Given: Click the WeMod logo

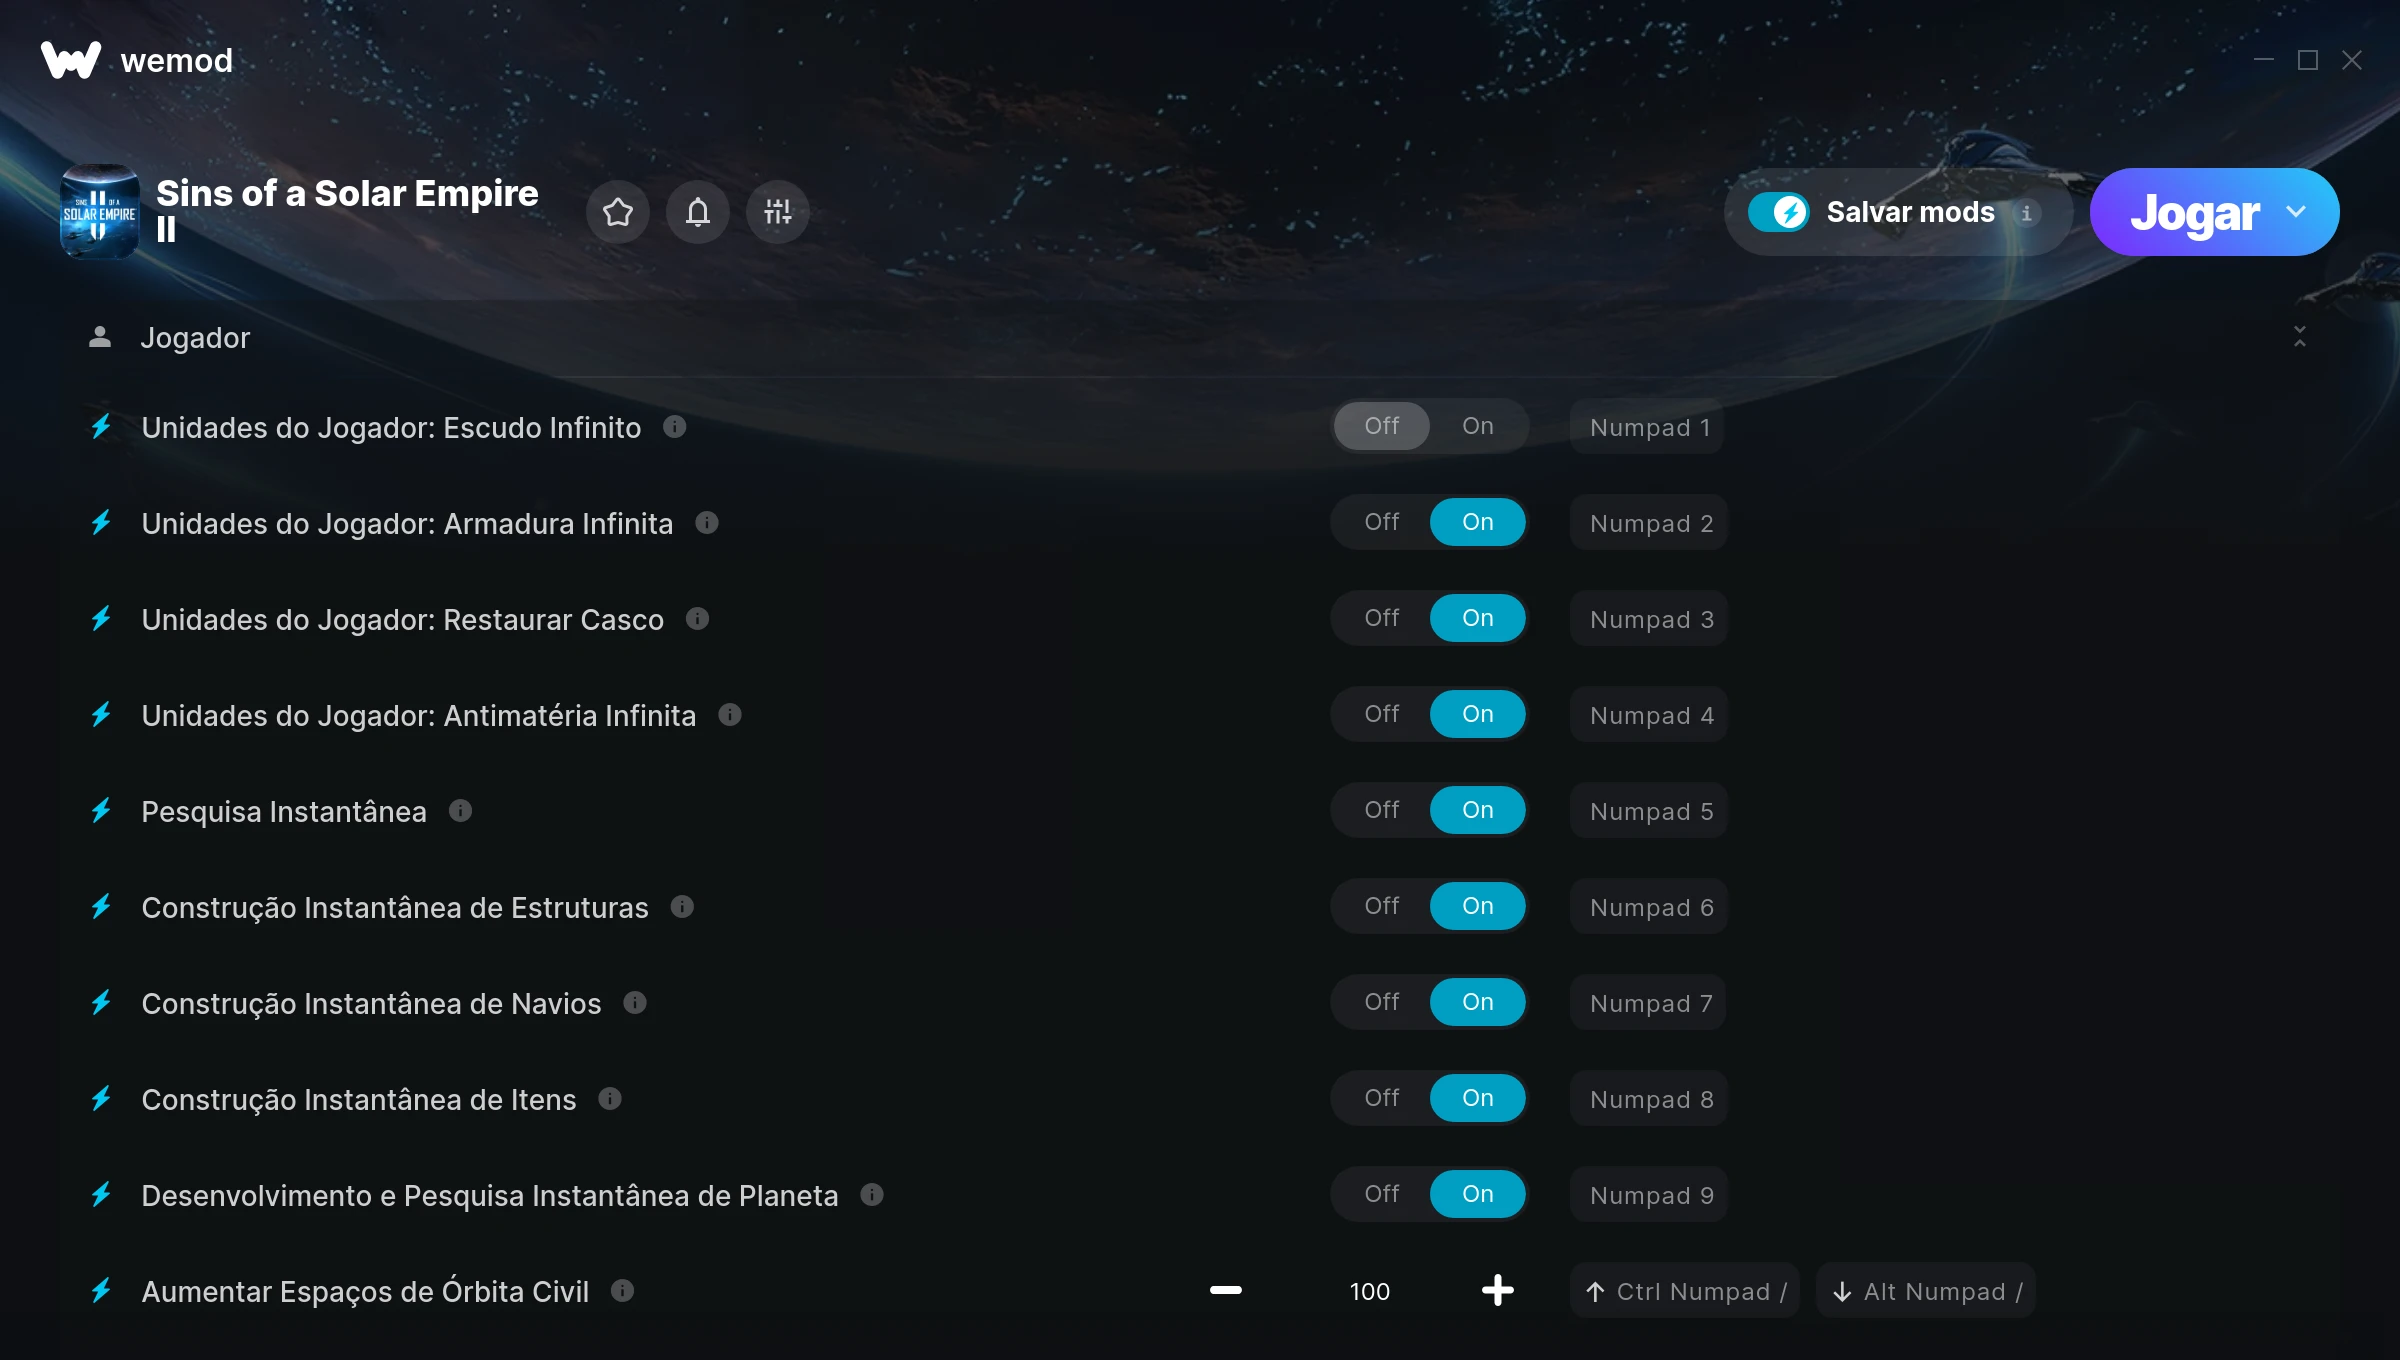Looking at the screenshot, I should pyautogui.click(x=71, y=61).
